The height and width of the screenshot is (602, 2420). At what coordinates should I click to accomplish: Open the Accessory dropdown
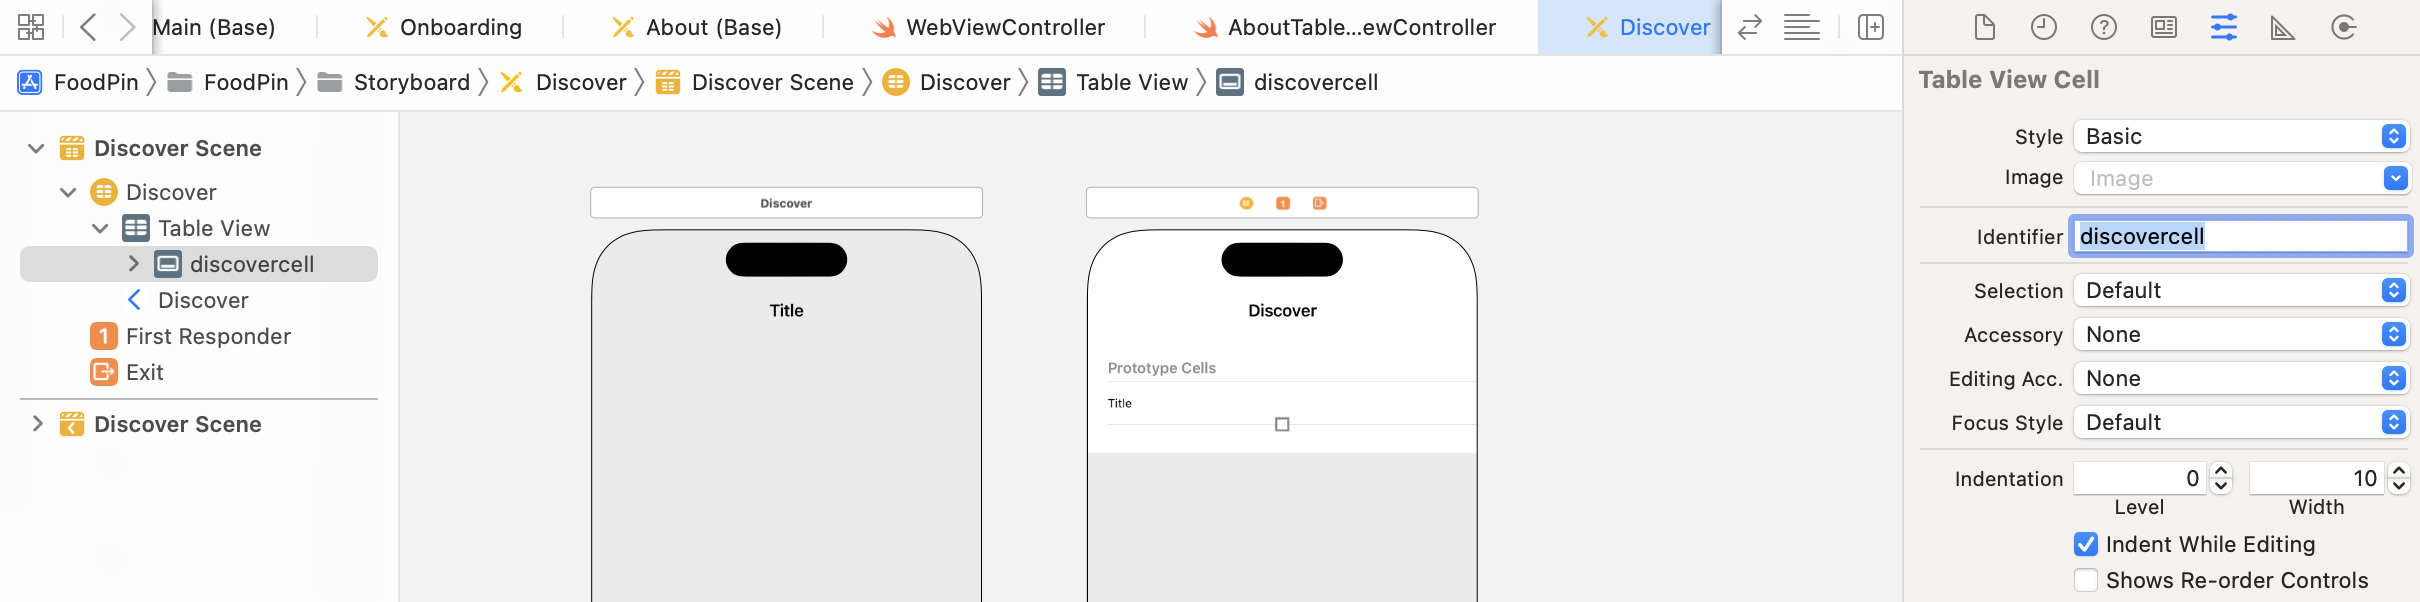[2241, 334]
